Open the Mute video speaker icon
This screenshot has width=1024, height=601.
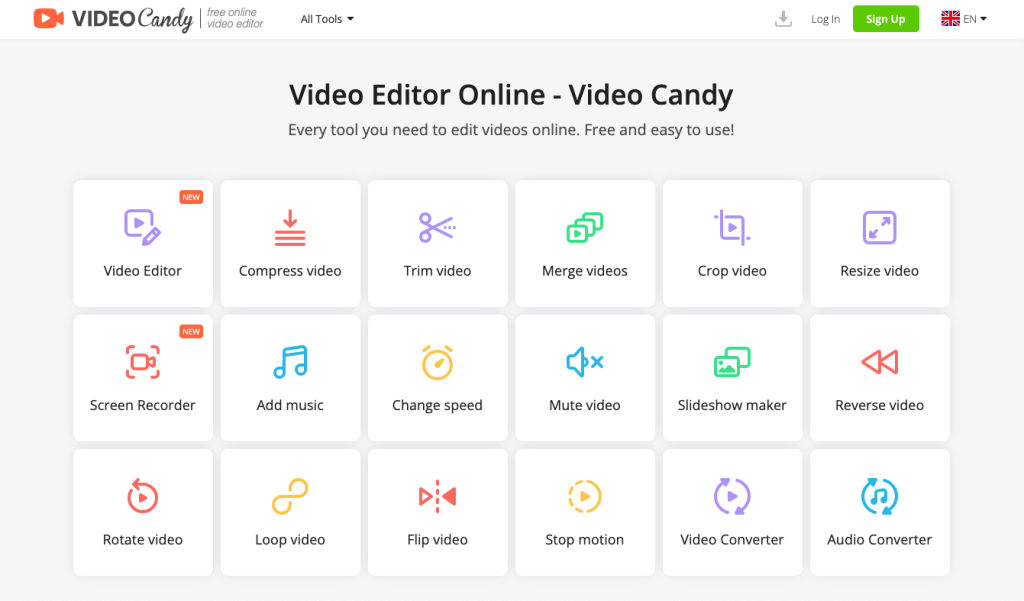tap(584, 361)
